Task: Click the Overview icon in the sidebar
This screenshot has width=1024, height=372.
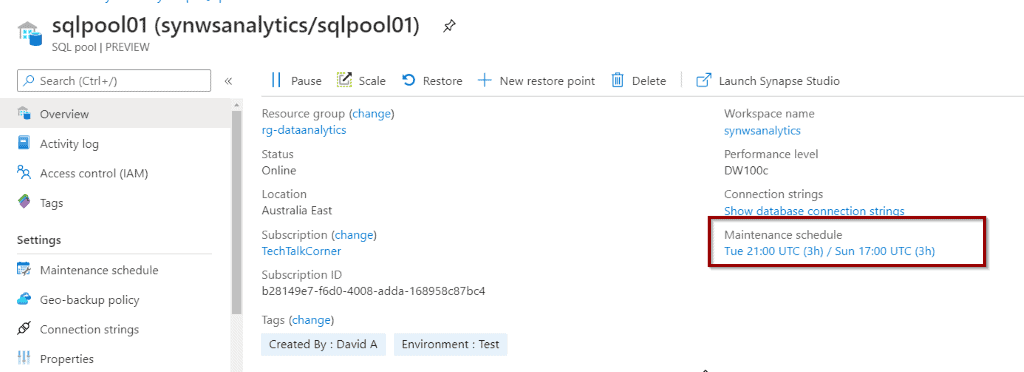Action: (x=24, y=114)
